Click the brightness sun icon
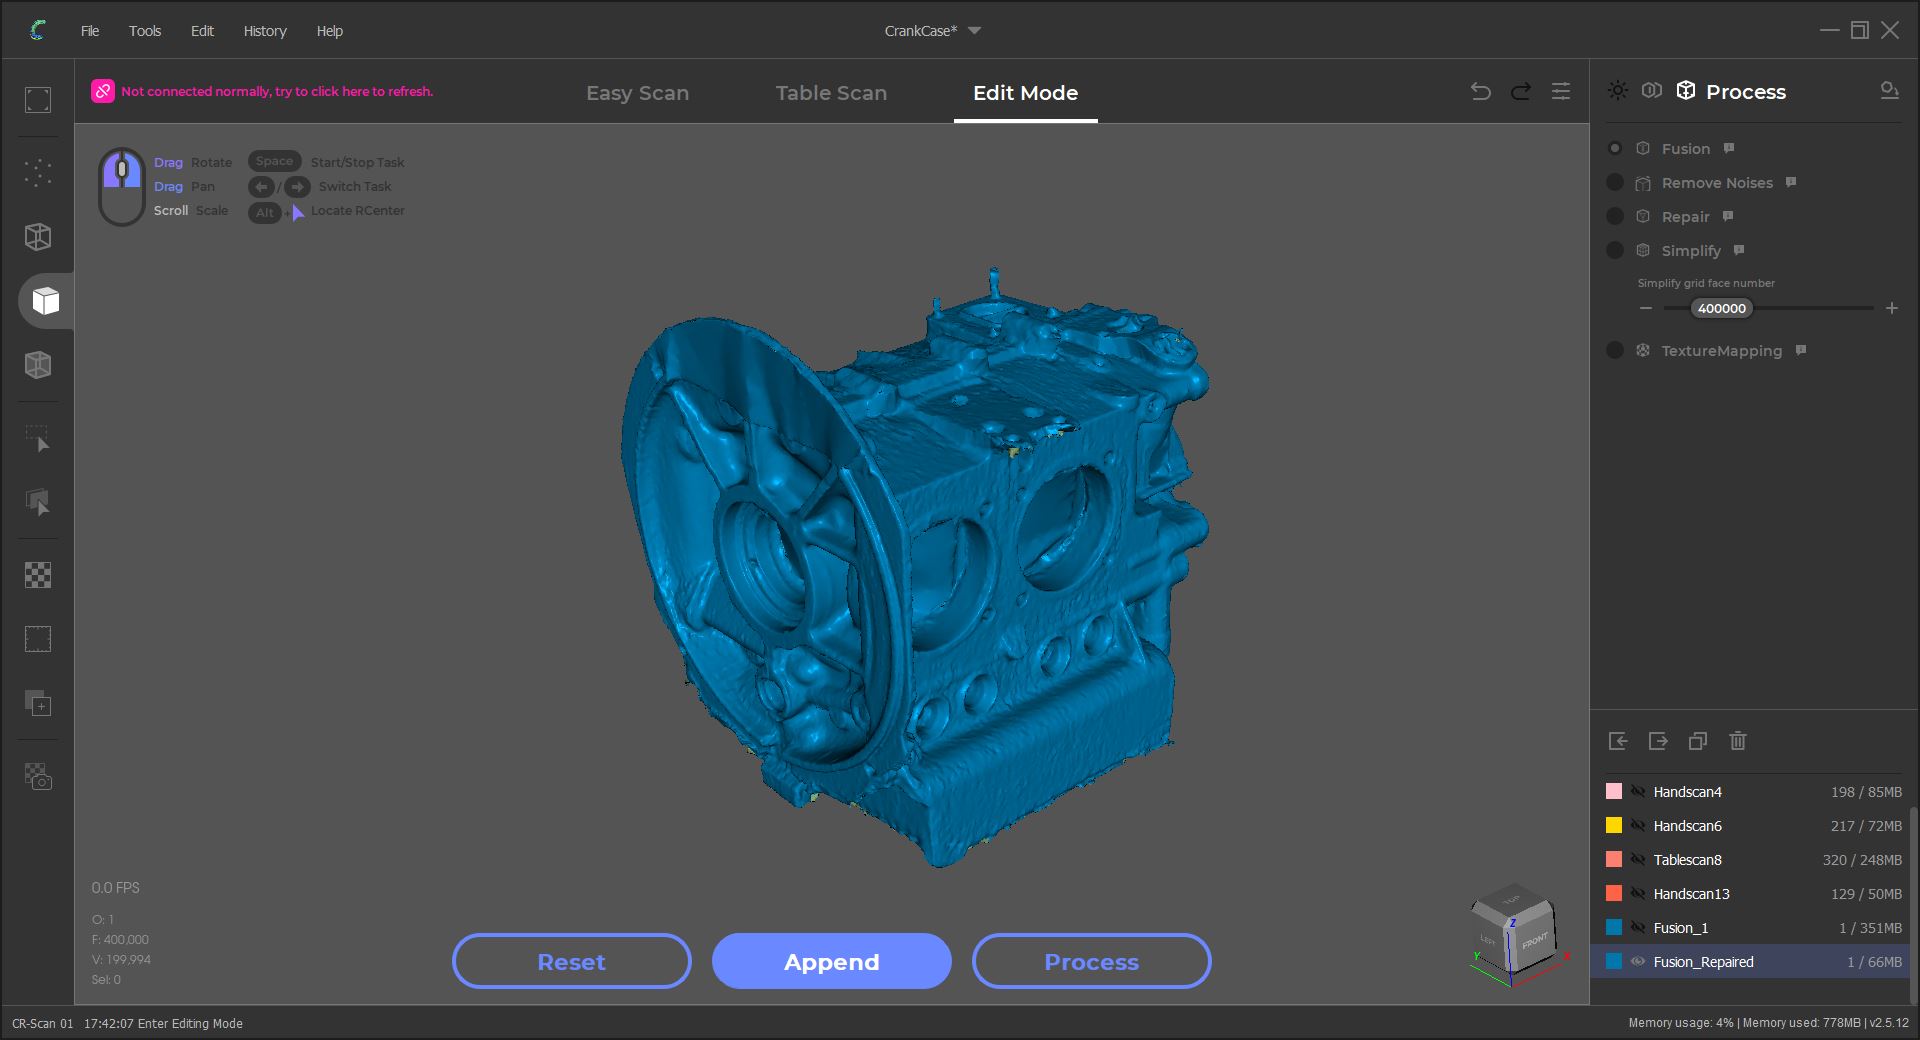 point(1618,91)
